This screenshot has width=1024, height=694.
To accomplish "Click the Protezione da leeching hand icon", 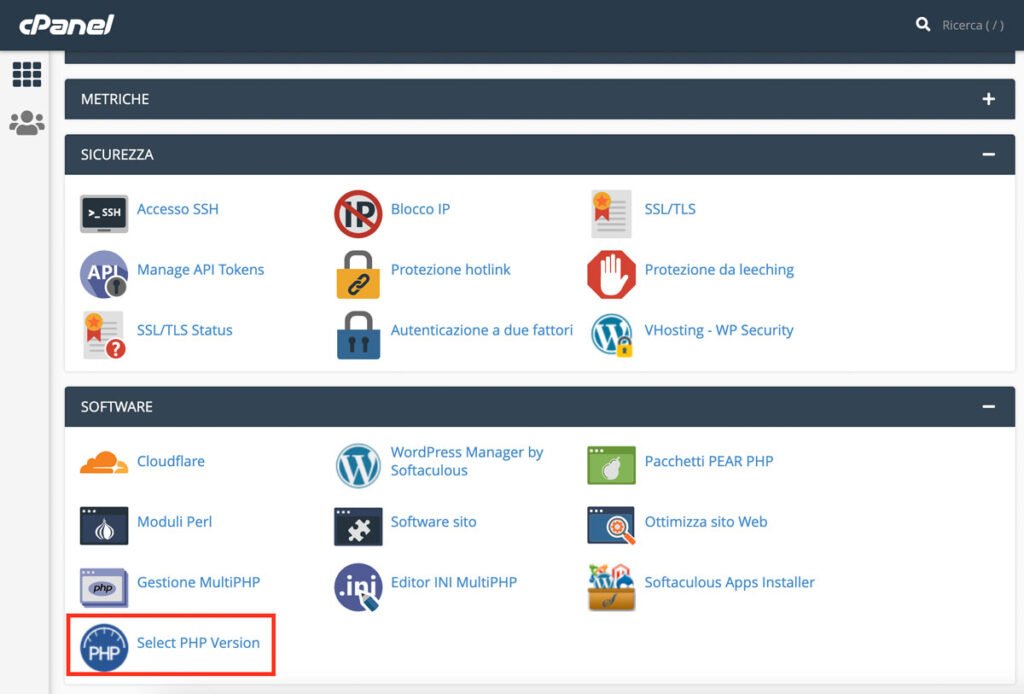I will (611, 274).
